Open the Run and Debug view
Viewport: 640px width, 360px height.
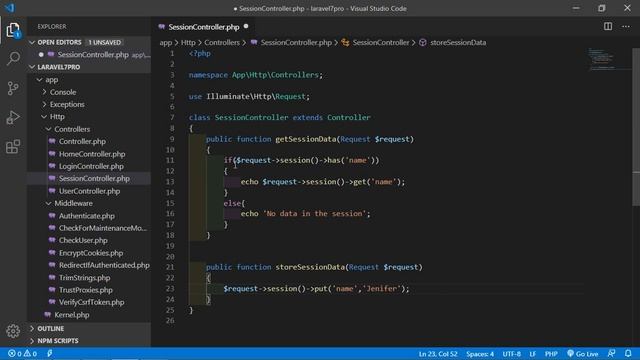[x=13, y=118]
